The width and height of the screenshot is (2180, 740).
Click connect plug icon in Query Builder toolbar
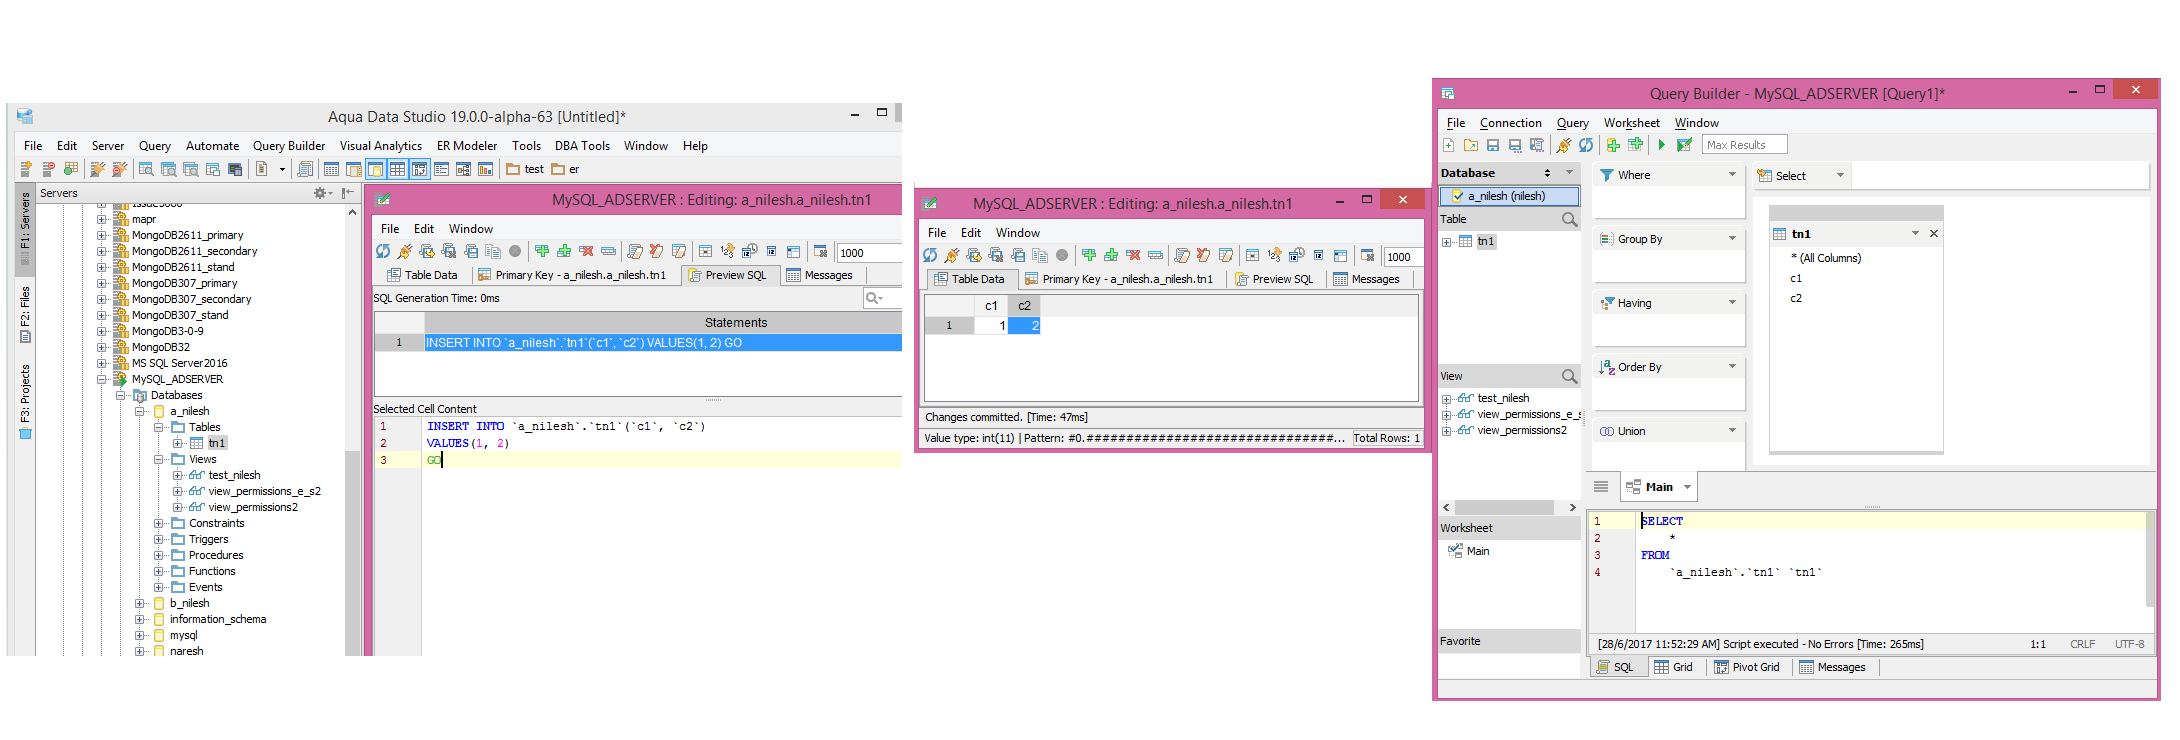(x=1564, y=145)
